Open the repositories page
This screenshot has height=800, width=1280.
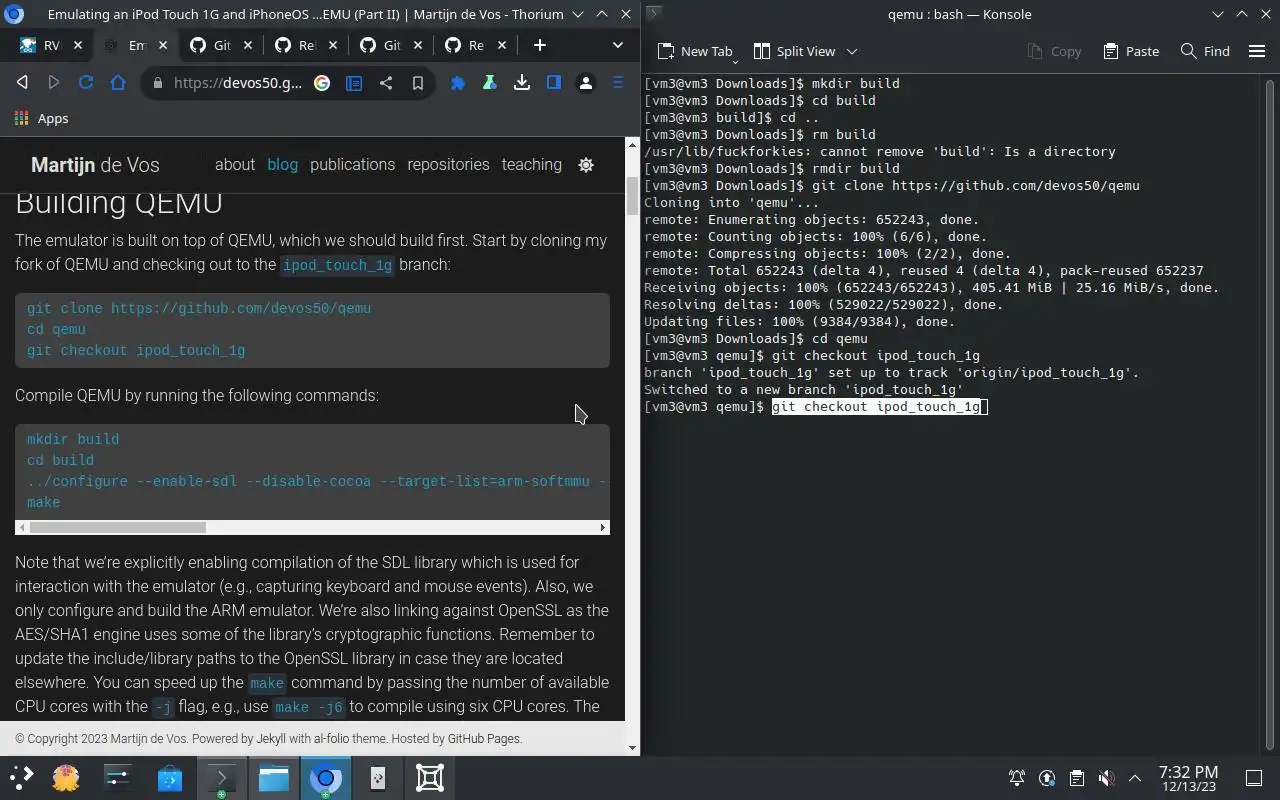click(448, 165)
